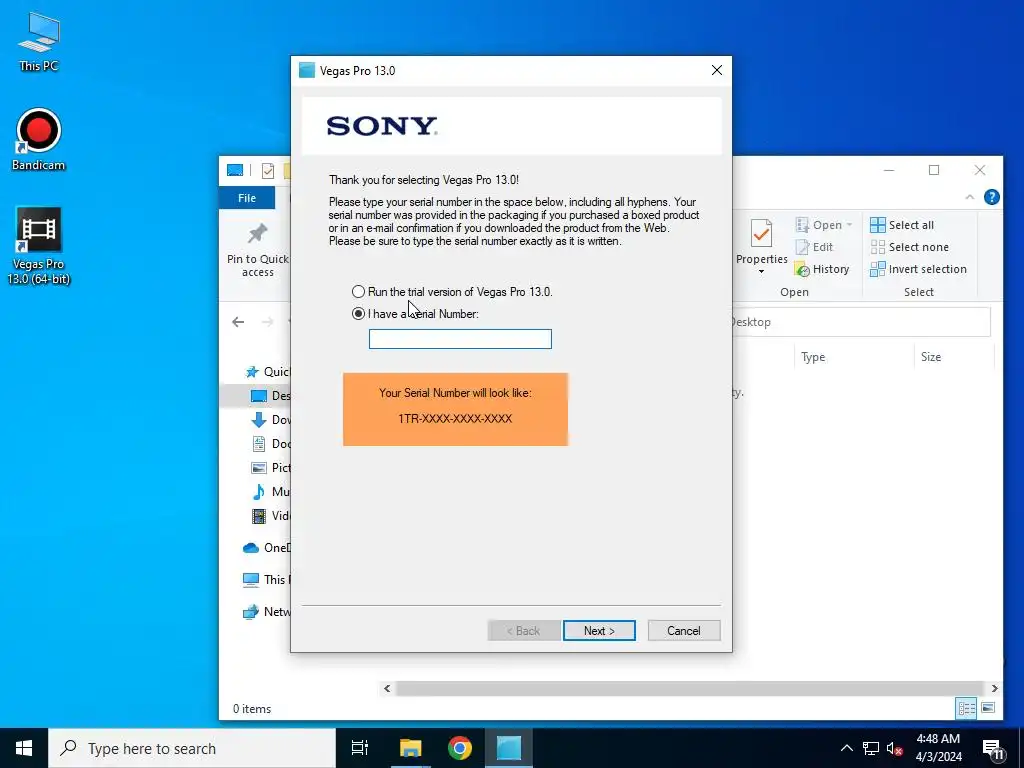Screen dimensions: 1024x768
Task: Switch Explorer to details view icon
Action: point(967,709)
